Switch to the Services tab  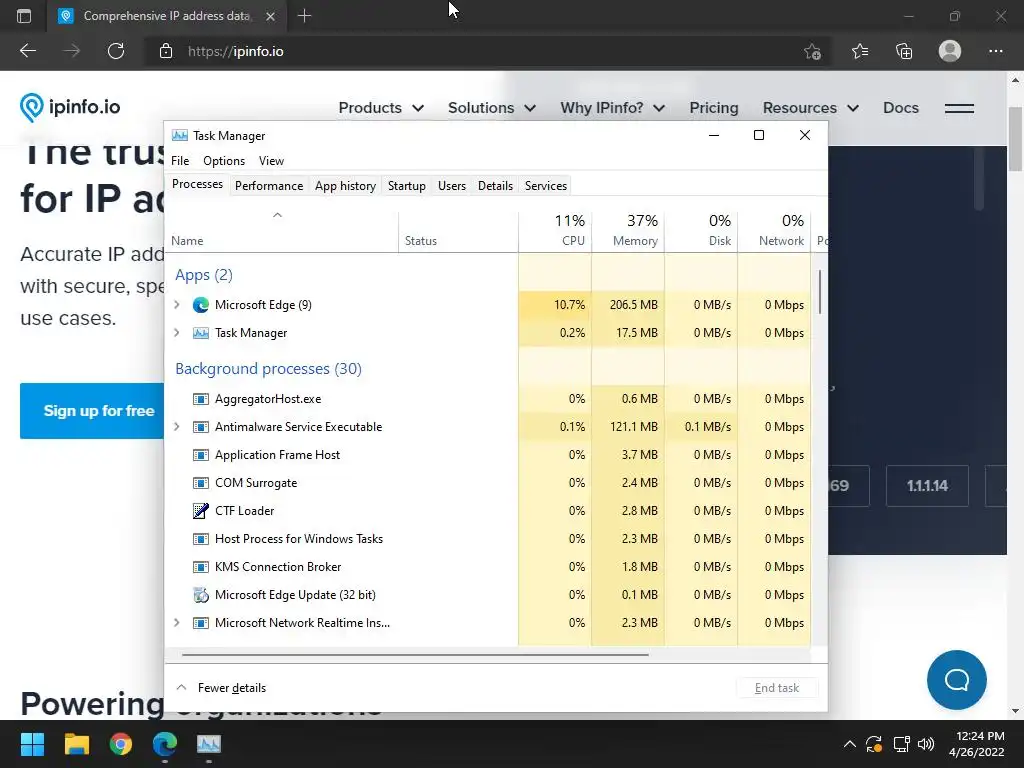tap(546, 186)
